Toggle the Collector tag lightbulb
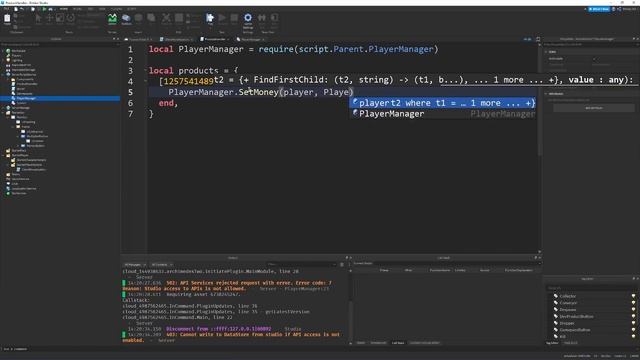 (633, 296)
